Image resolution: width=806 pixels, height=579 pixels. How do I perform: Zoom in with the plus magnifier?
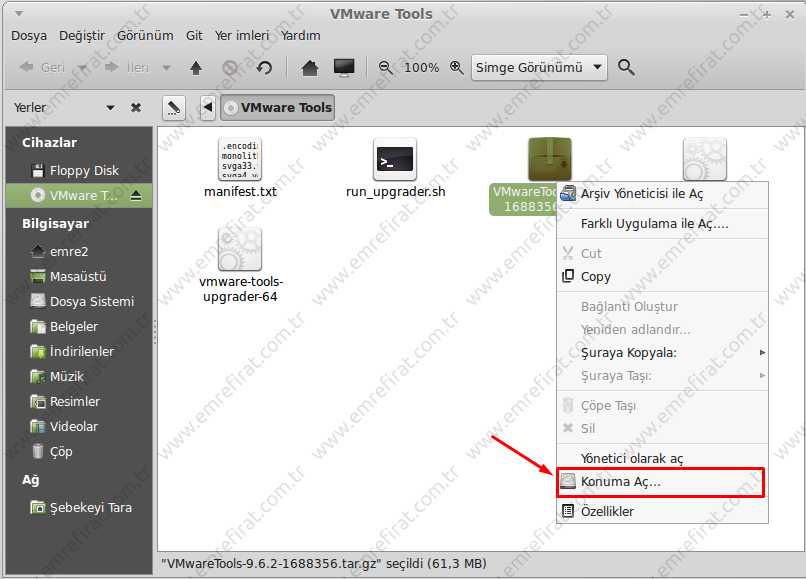click(x=456, y=68)
